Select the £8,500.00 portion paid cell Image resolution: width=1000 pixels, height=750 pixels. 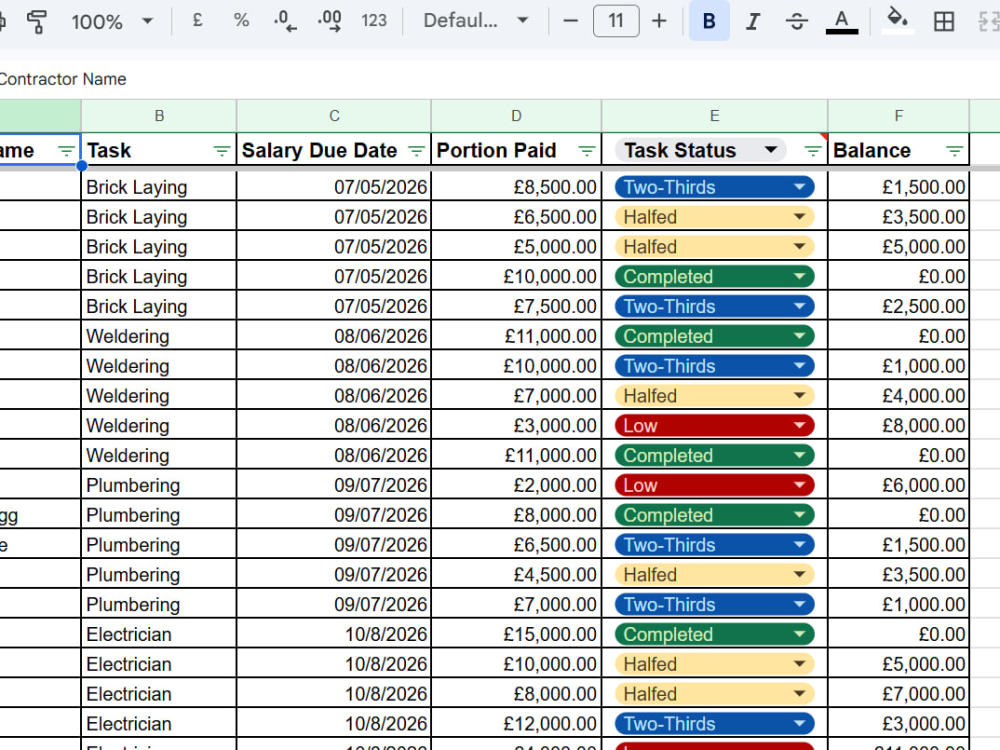pos(516,187)
